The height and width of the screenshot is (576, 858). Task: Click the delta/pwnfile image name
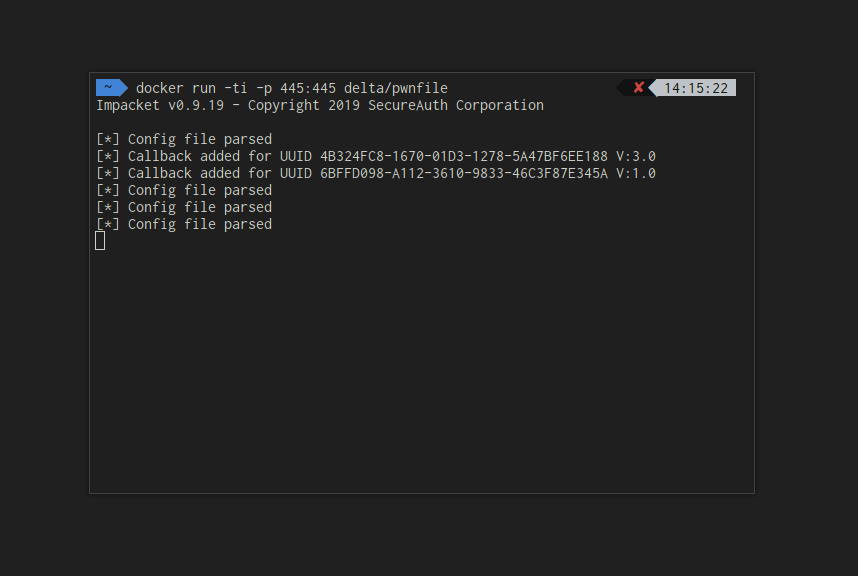[x=396, y=88]
